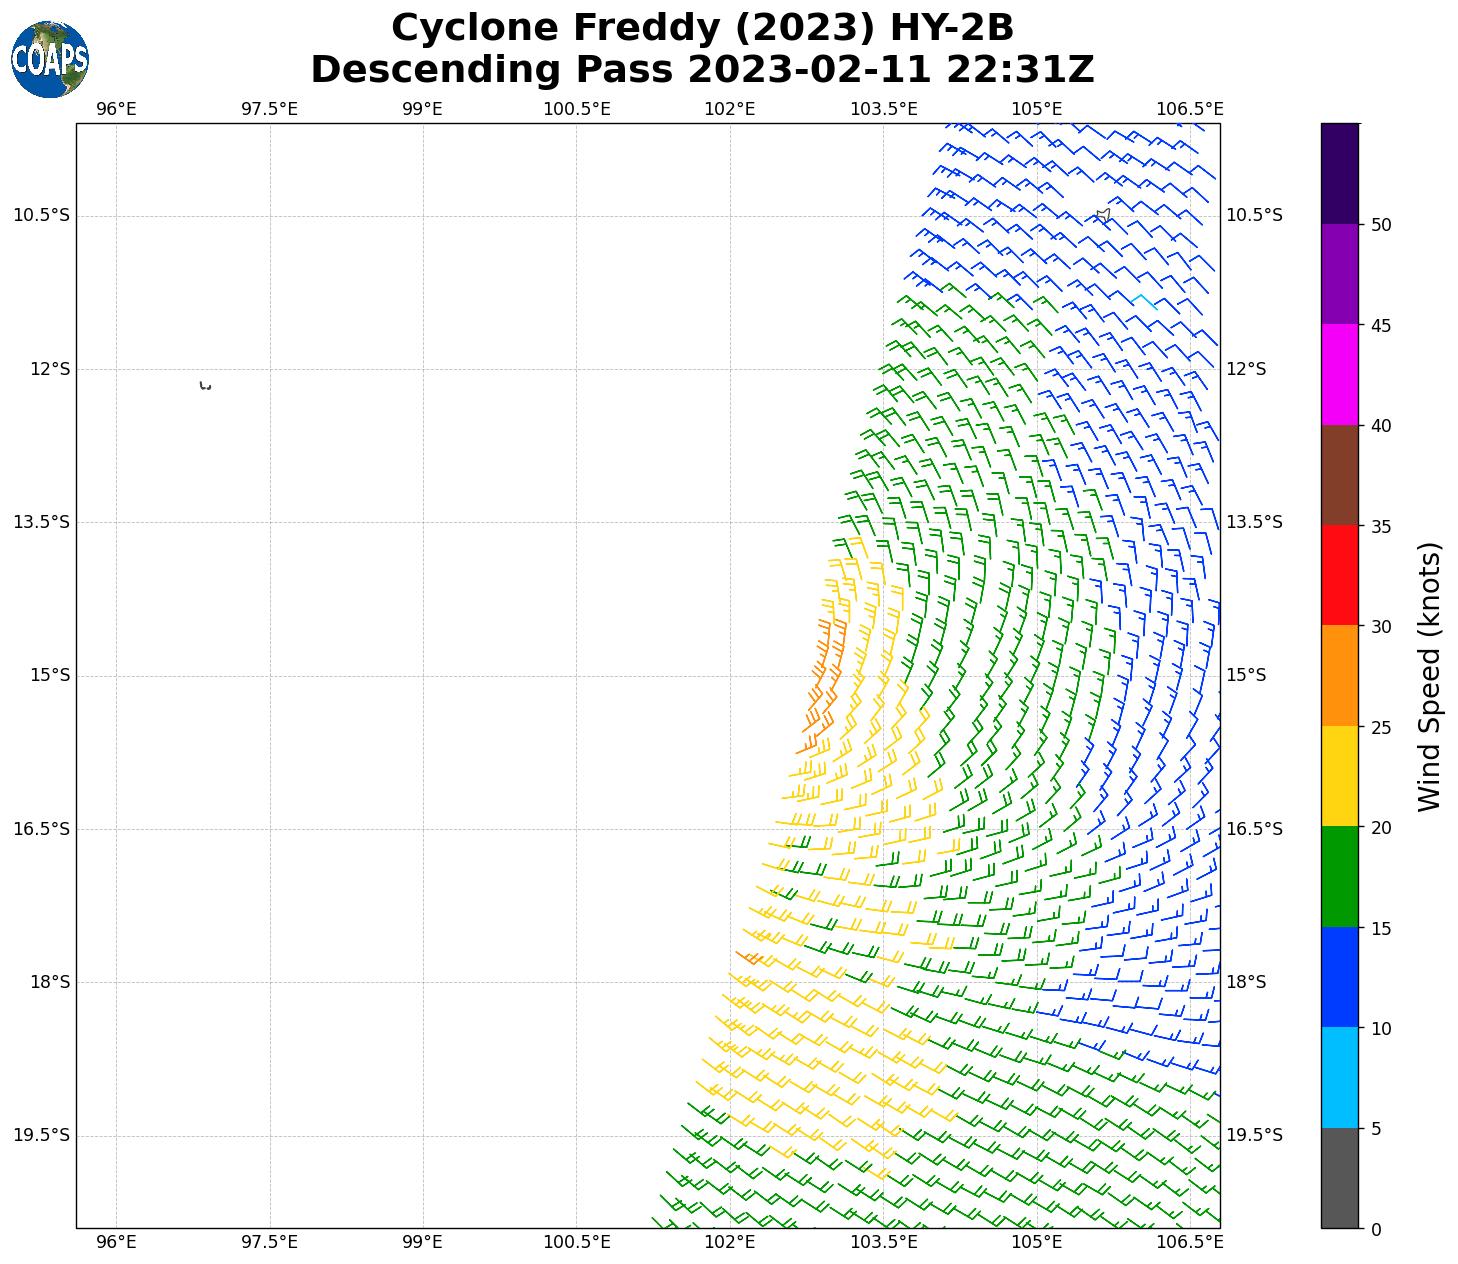
Task: Click the green 15–20 knots colorbar segment
Action: 1339,876
